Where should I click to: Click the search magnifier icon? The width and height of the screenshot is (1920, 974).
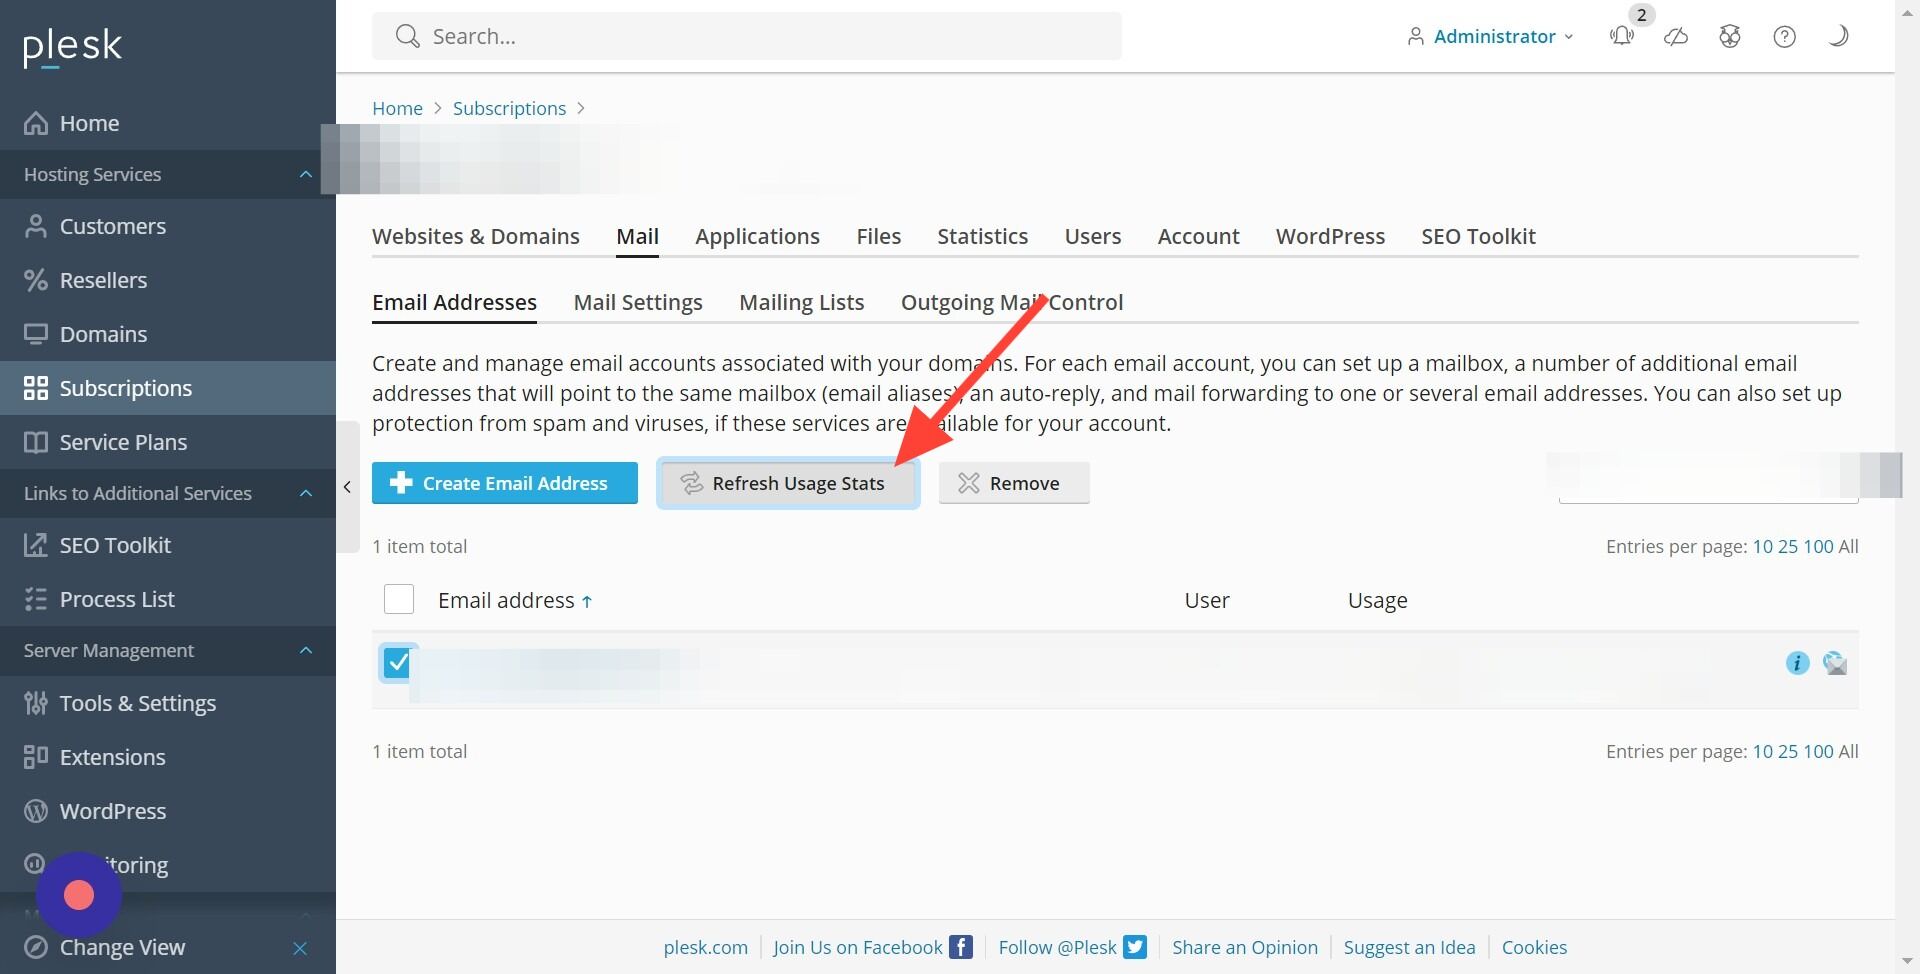point(407,37)
